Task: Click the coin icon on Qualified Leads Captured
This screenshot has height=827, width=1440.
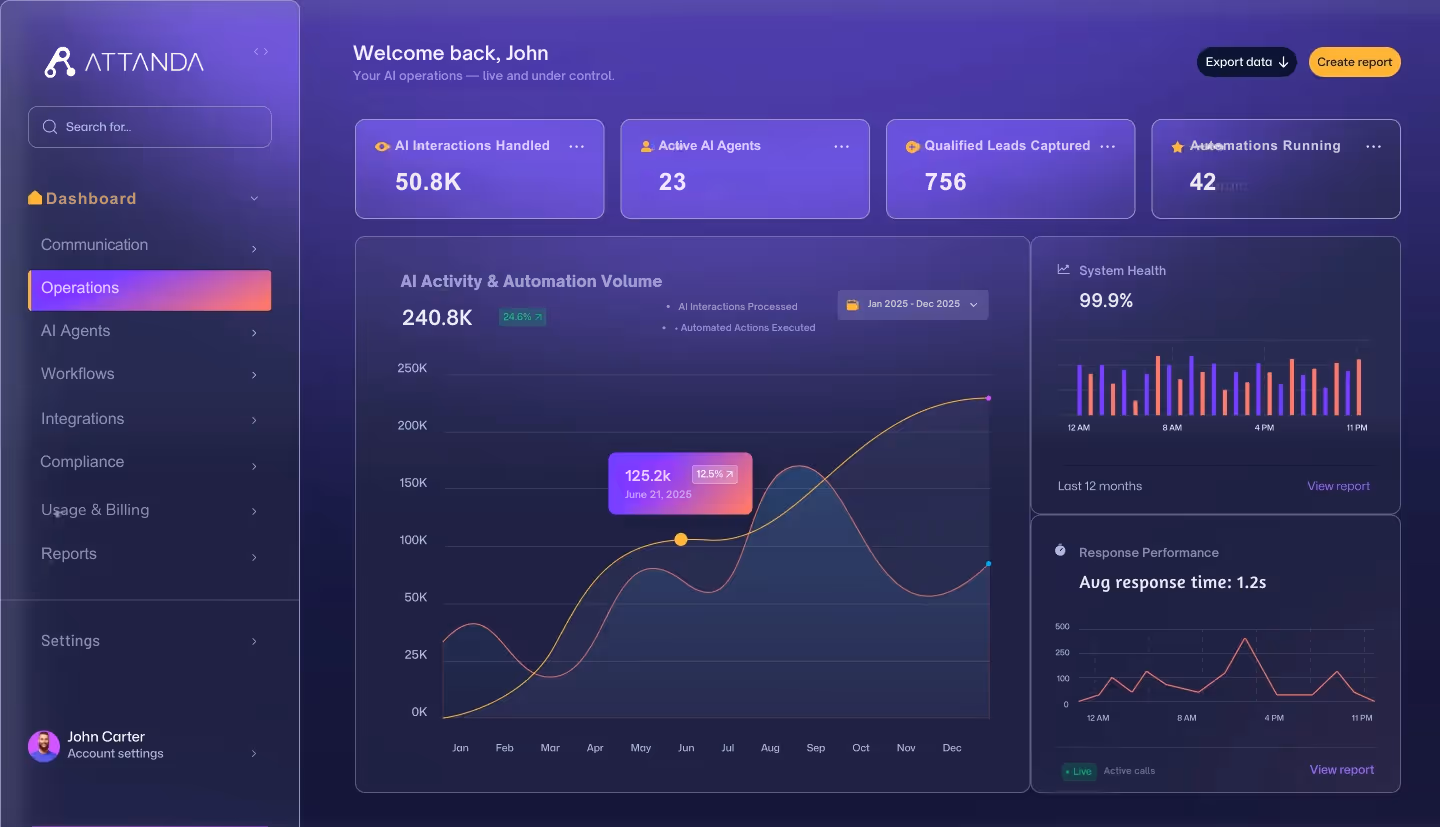Action: [x=912, y=146]
